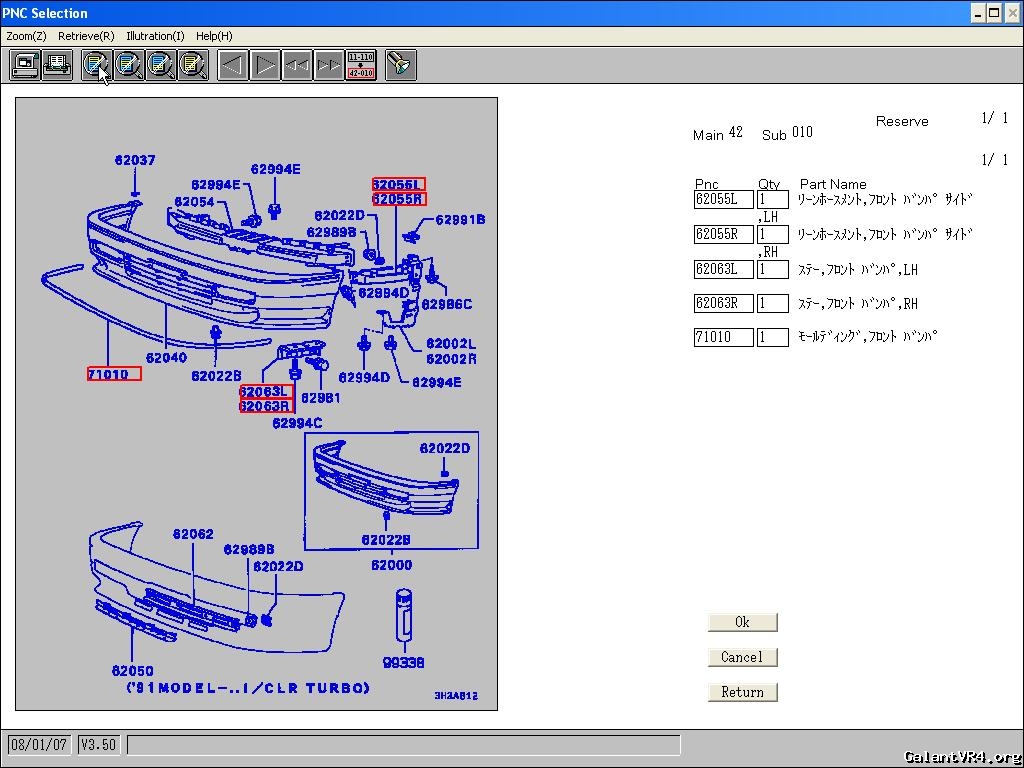The height and width of the screenshot is (768, 1024).
Task: Click the 11-110 to 42-010 group jump icon
Action: coord(361,66)
